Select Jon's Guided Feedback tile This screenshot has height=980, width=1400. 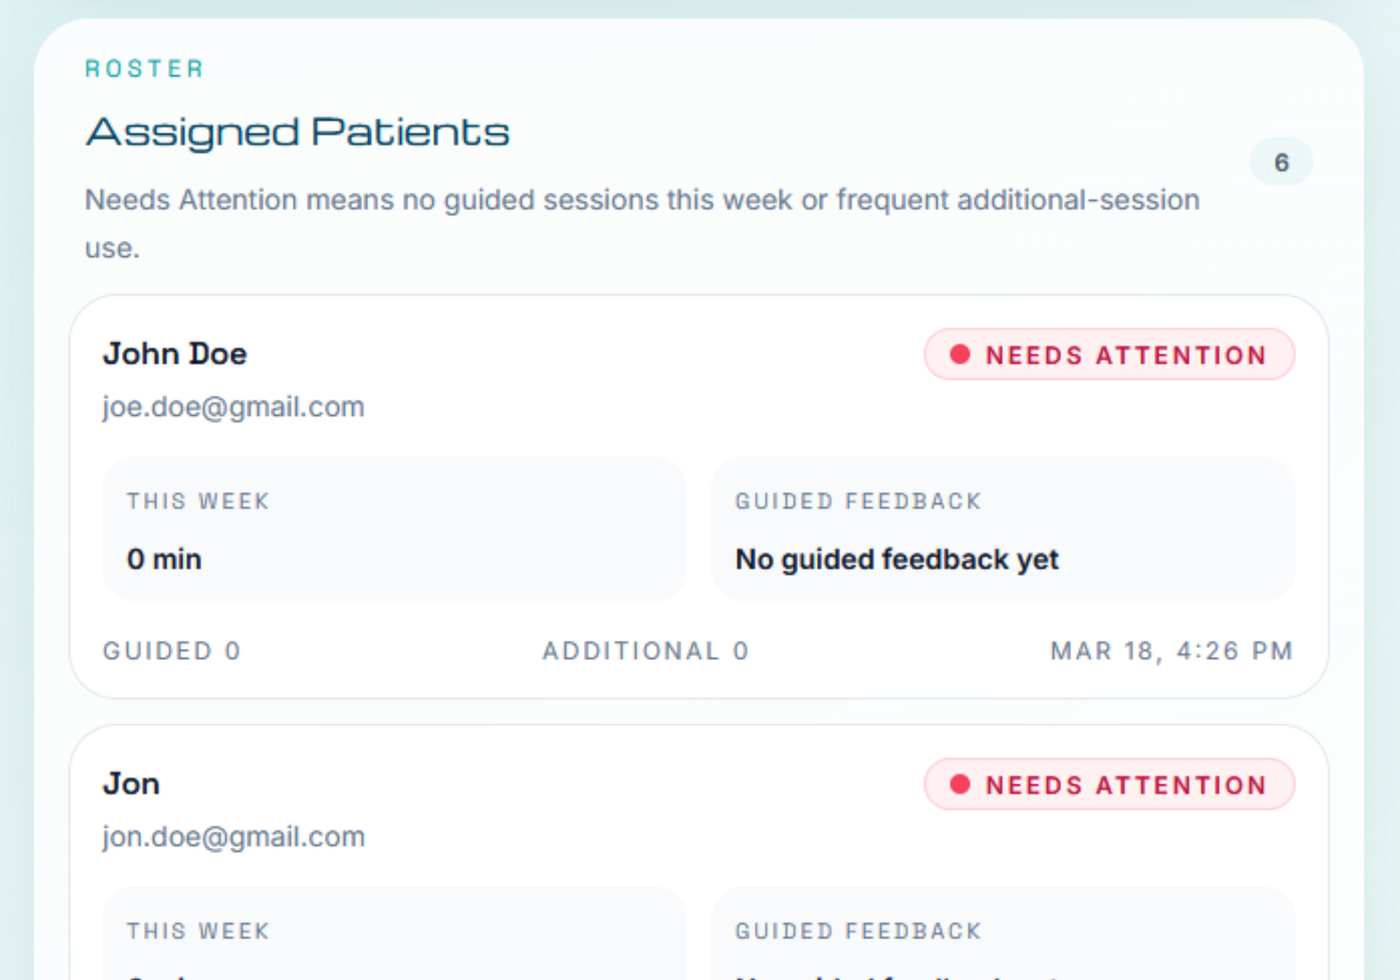tap(1003, 934)
